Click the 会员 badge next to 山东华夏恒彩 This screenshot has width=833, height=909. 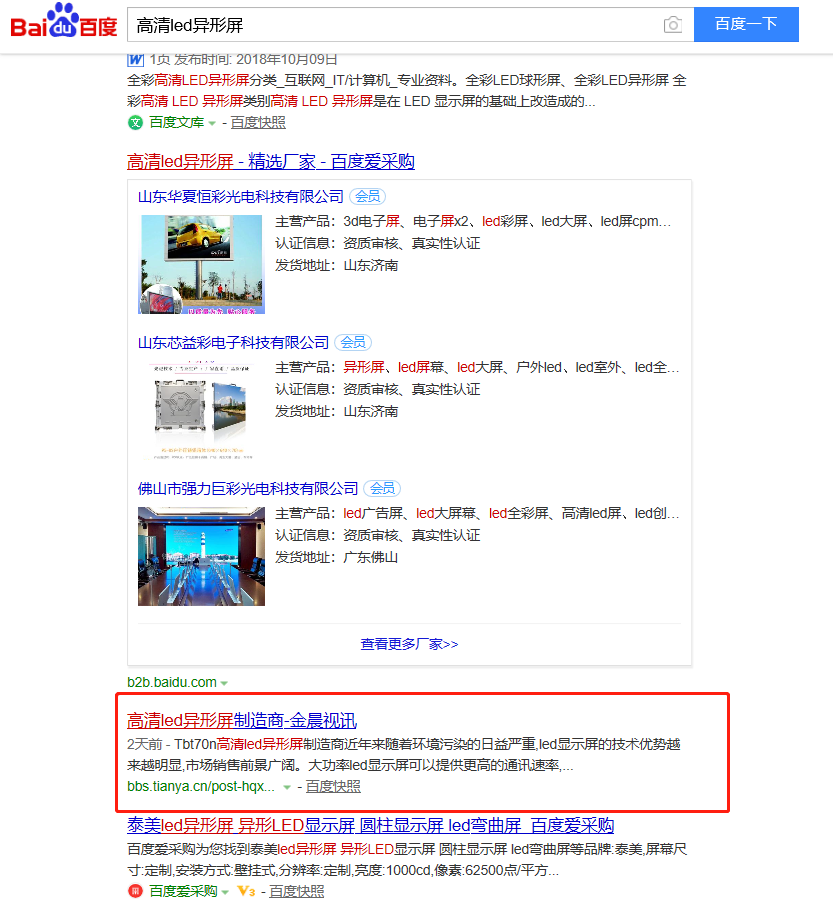[x=368, y=197]
